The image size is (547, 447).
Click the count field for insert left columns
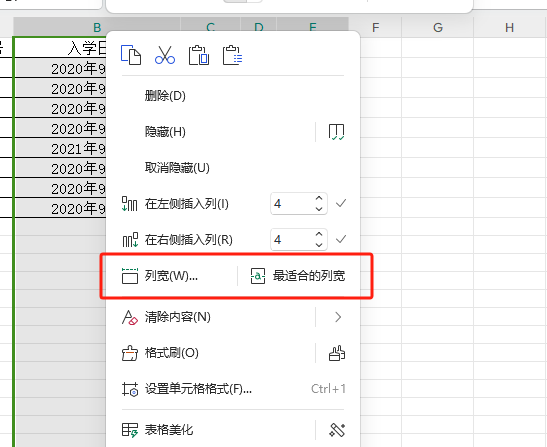pos(292,203)
